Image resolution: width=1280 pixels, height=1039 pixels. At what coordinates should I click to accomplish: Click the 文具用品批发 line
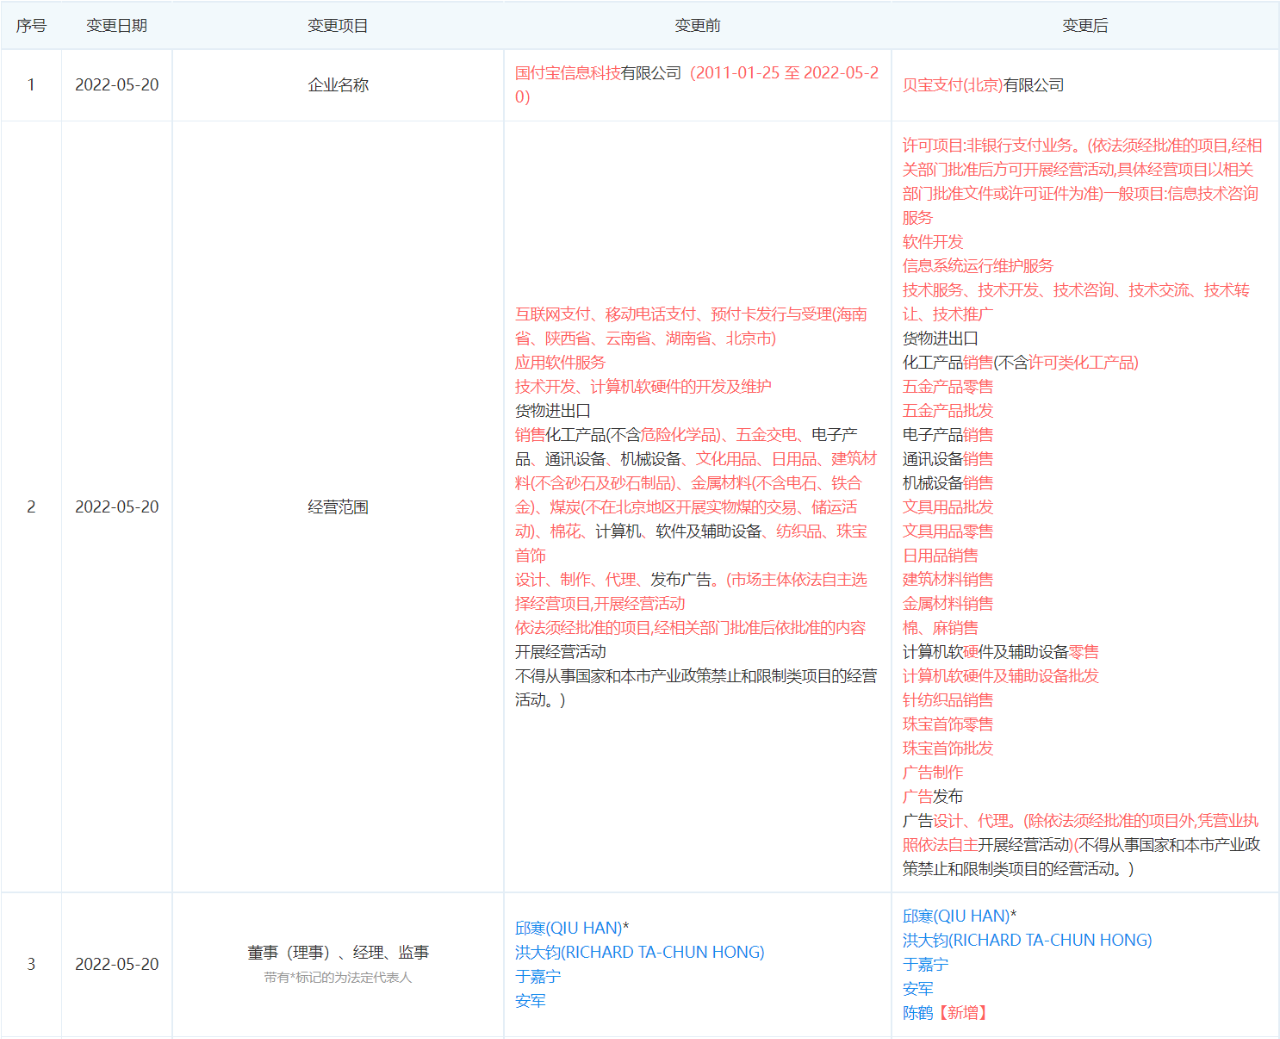tap(947, 507)
